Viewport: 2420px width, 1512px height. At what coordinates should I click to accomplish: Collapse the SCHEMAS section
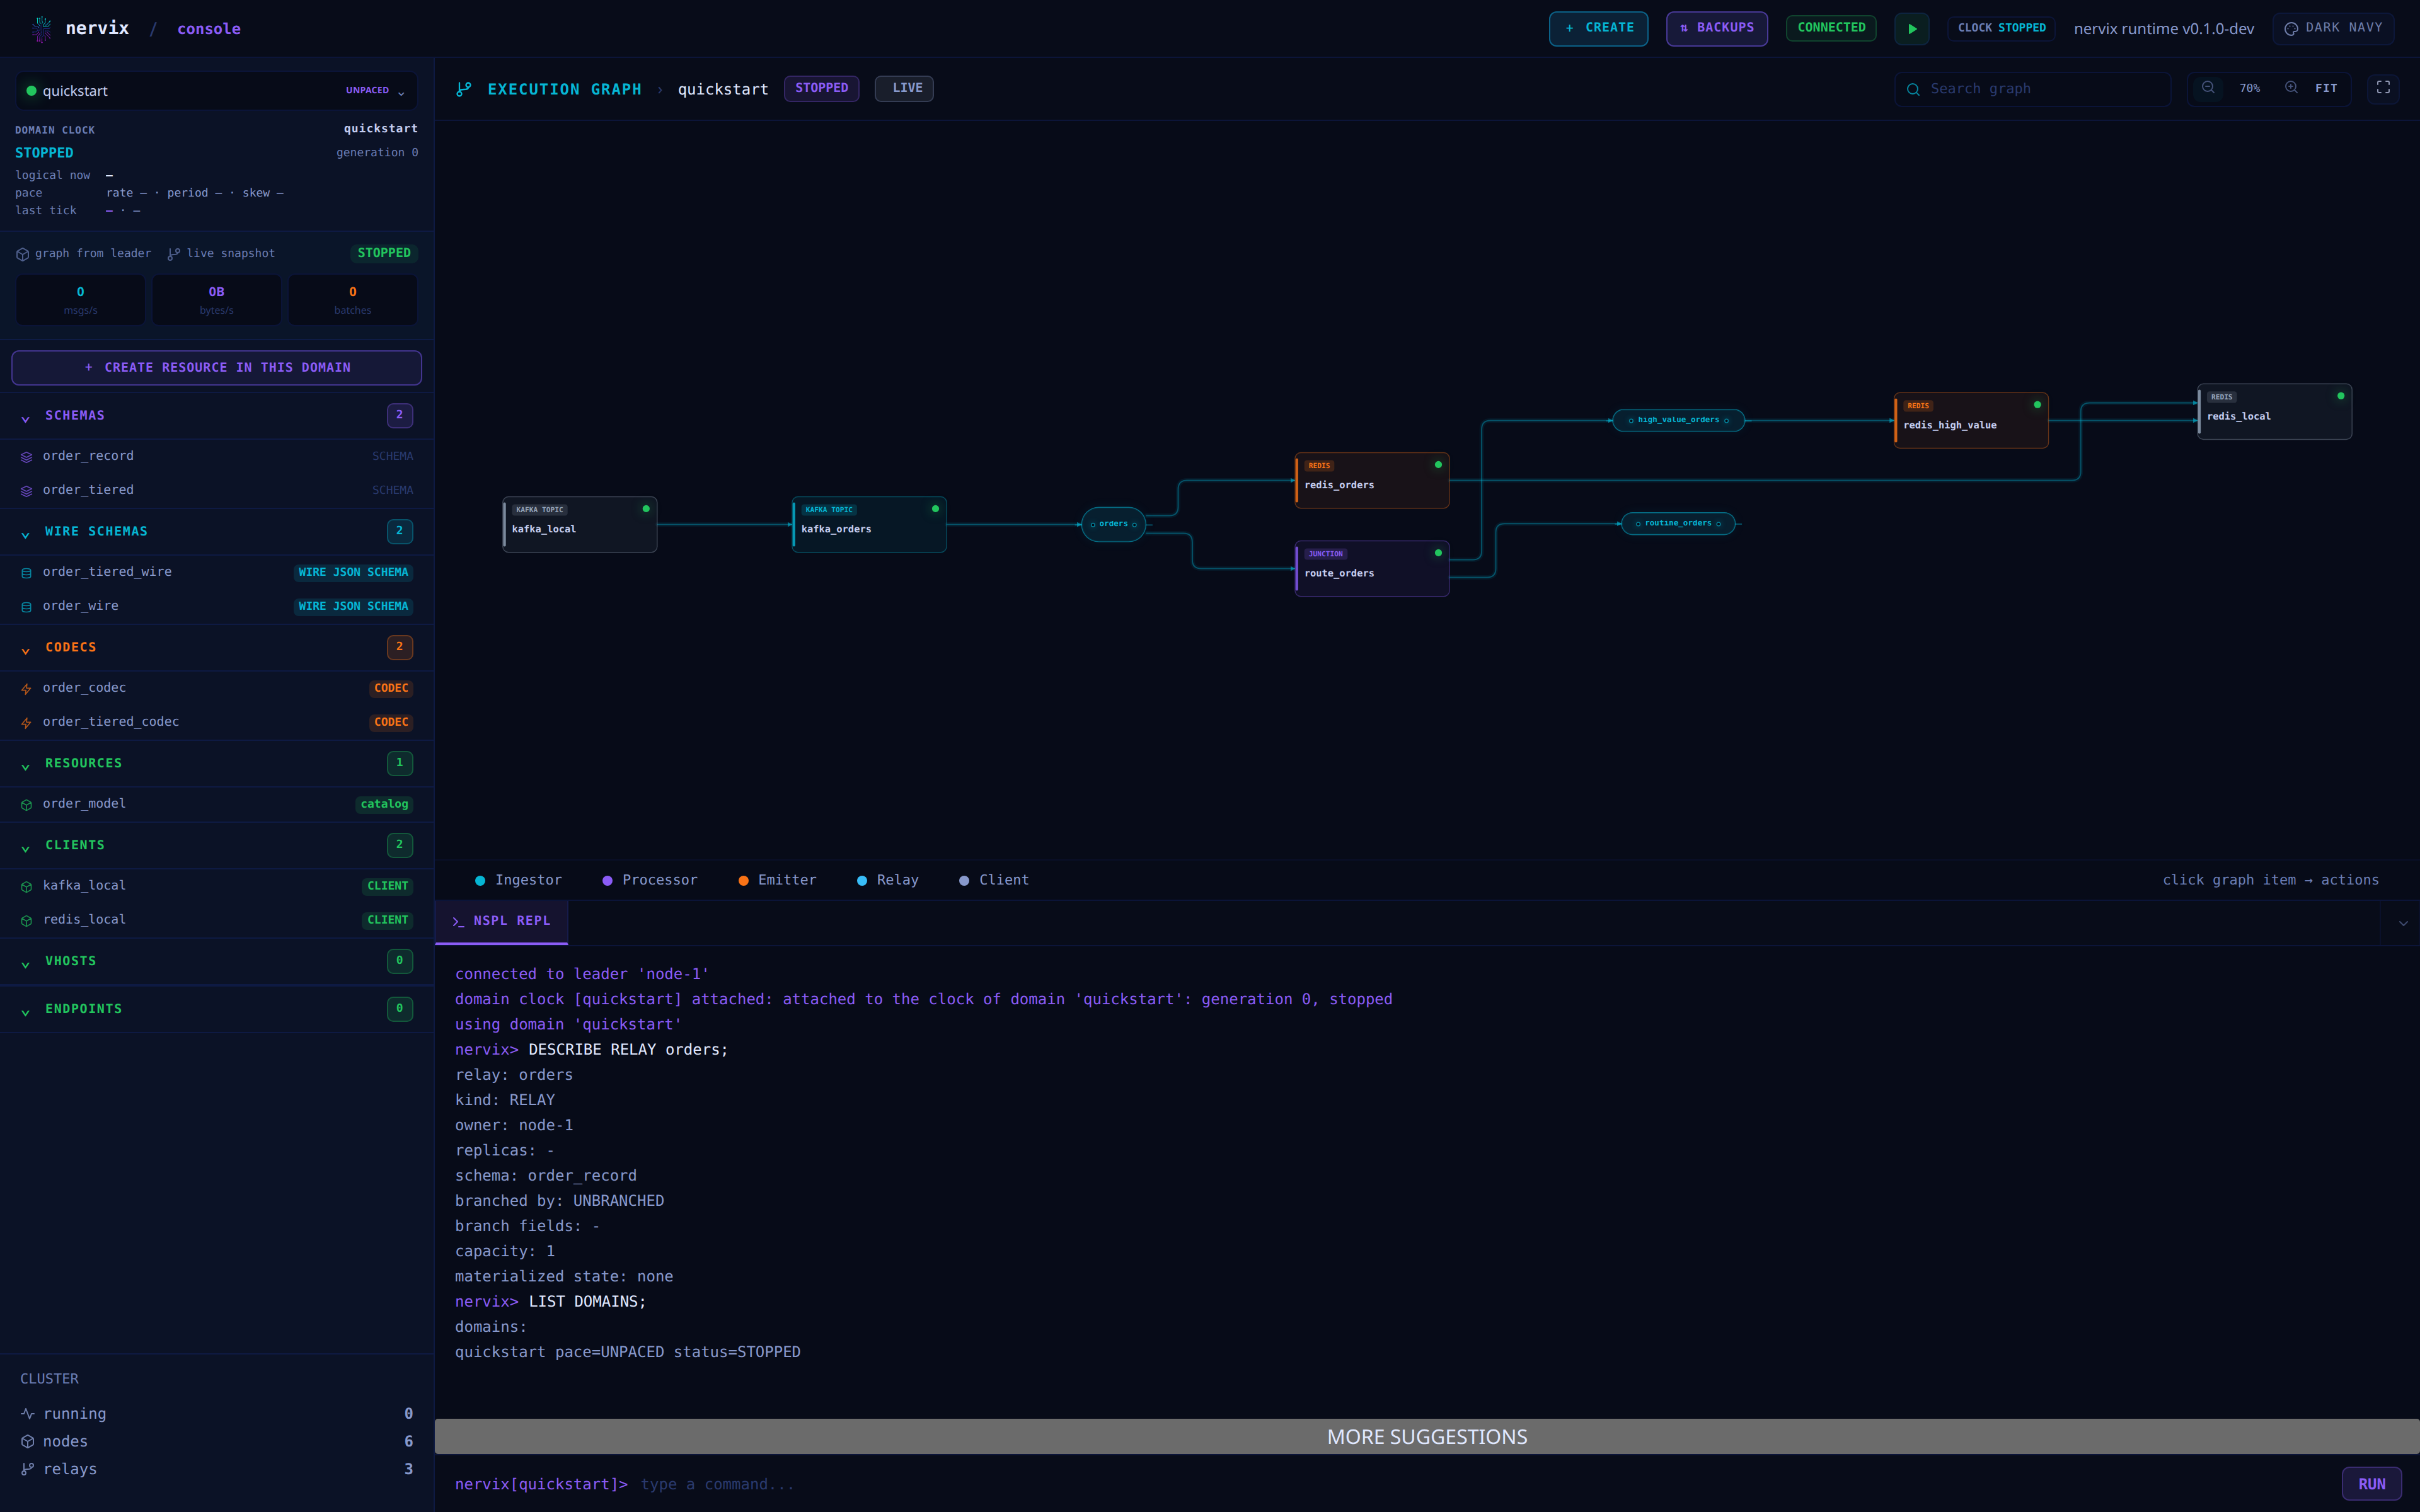click(x=216, y=416)
